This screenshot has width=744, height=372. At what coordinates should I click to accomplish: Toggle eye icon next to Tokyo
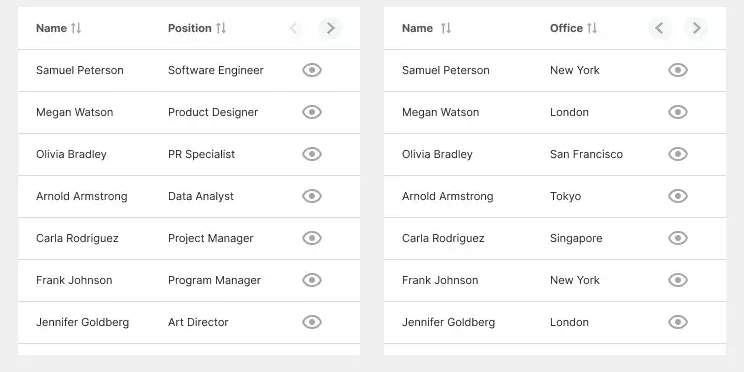click(678, 196)
